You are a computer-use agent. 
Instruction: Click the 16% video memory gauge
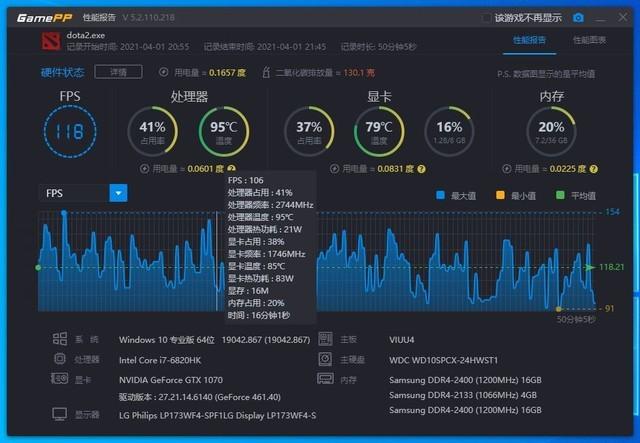pyautogui.click(x=449, y=131)
